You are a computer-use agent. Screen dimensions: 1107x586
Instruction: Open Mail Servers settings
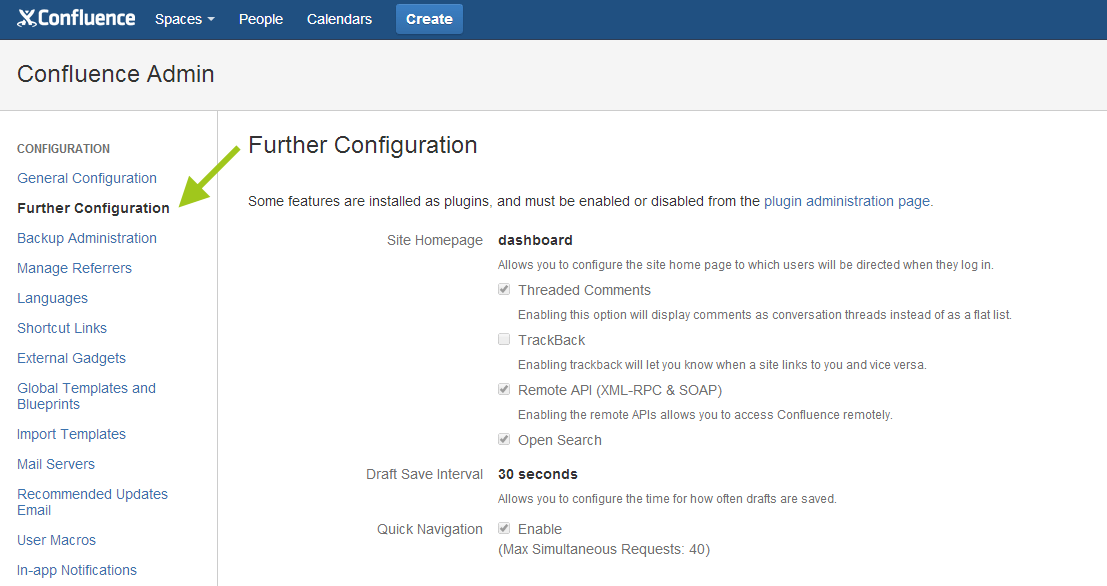click(x=56, y=464)
